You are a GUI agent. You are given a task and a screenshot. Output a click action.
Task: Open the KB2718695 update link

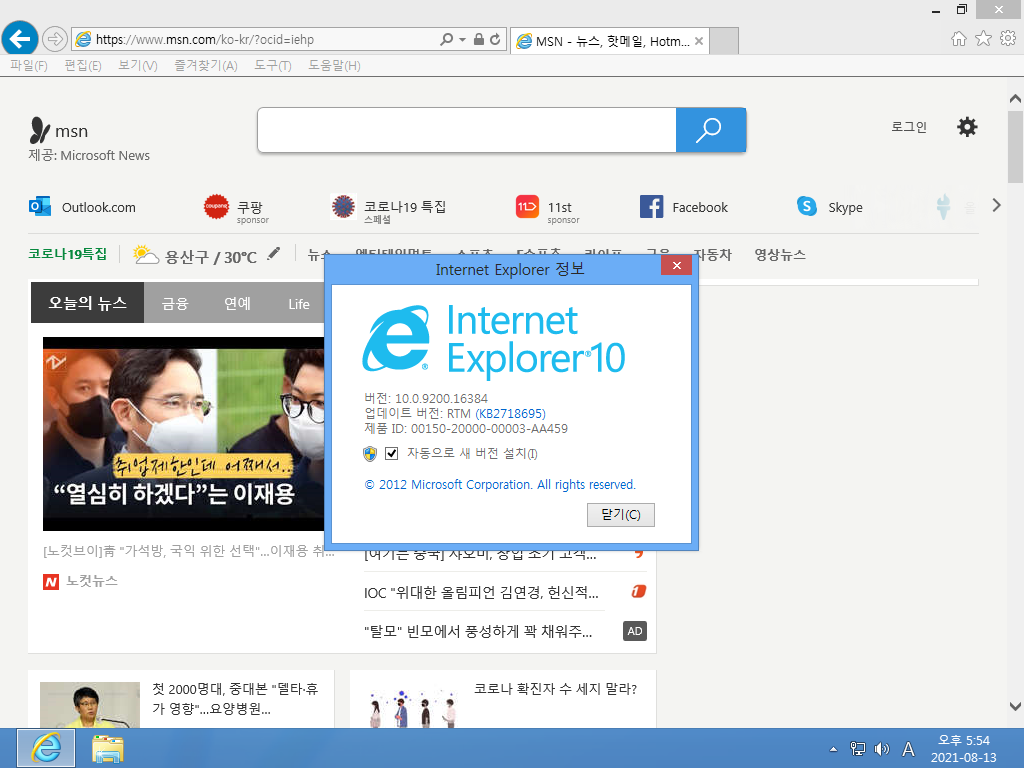(x=510, y=413)
